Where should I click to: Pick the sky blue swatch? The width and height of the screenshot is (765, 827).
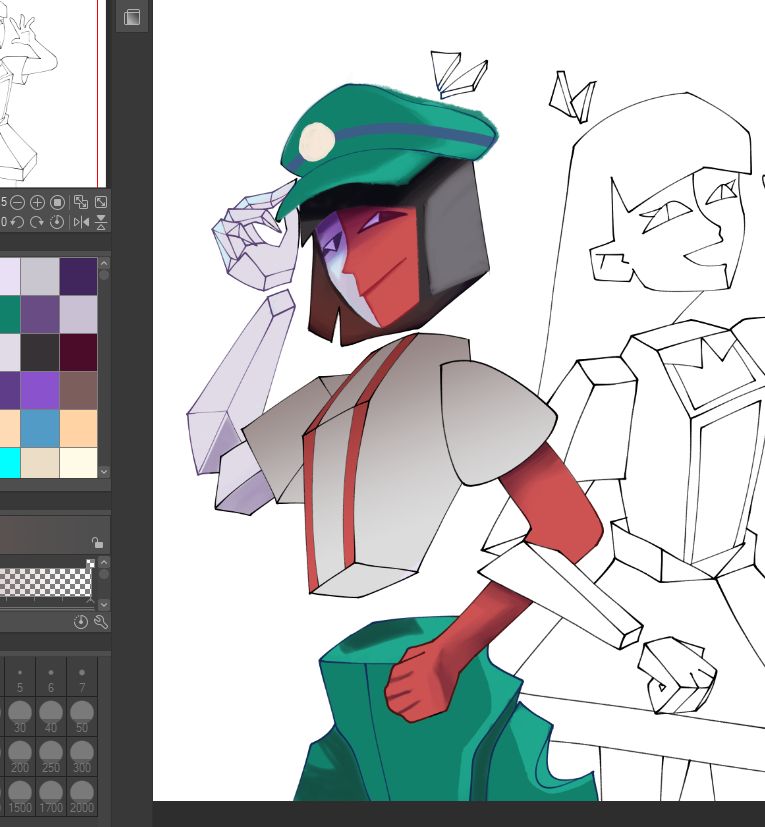(40, 428)
